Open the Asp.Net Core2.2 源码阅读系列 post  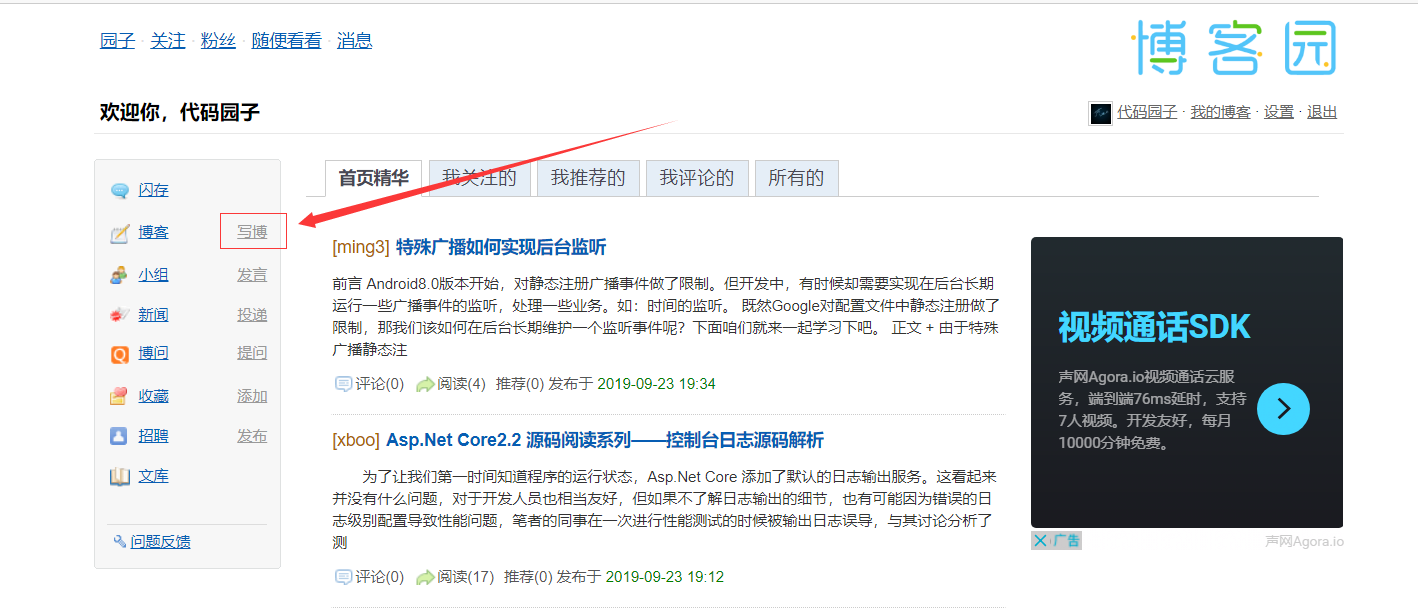[x=605, y=441]
